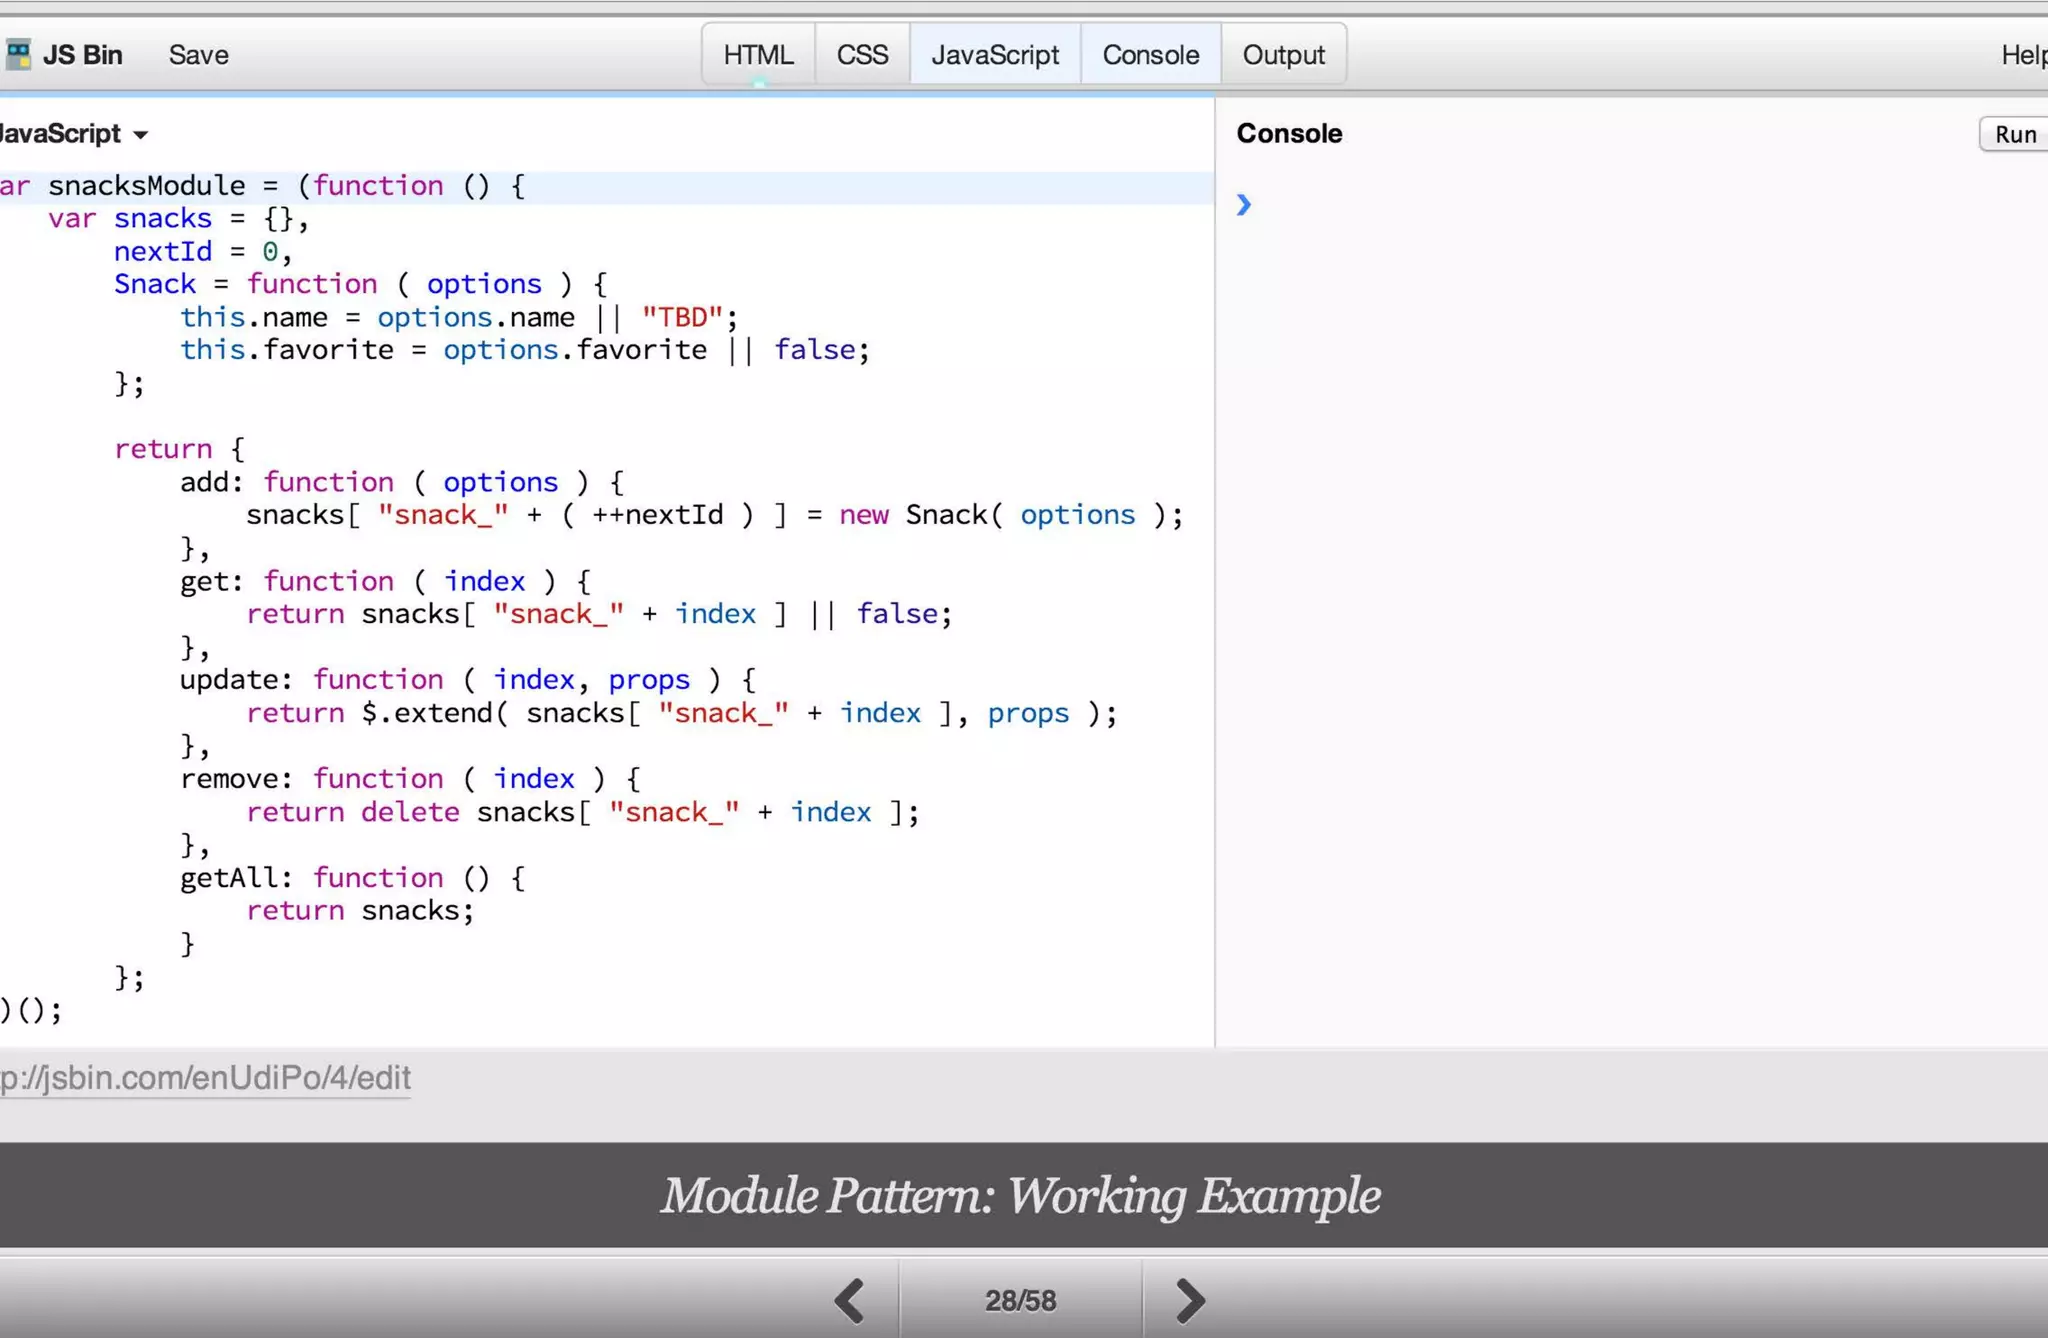Click the 'return snacks;' line

(x=360, y=911)
